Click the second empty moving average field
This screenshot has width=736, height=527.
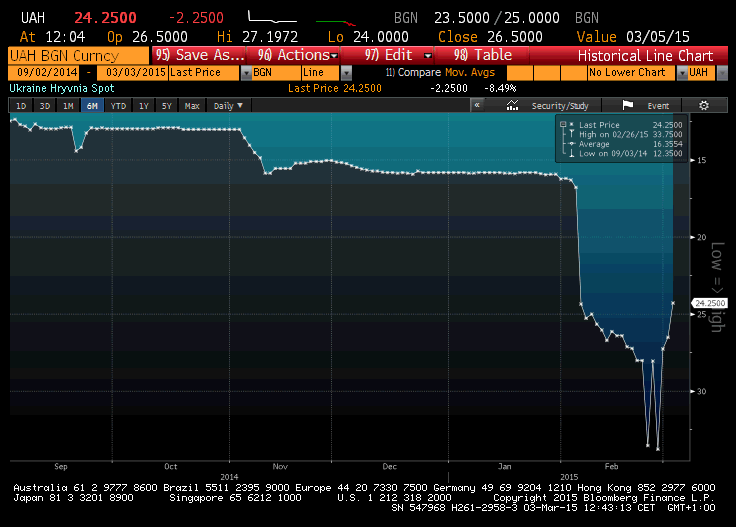pyautogui.click(x=547, y=73)
